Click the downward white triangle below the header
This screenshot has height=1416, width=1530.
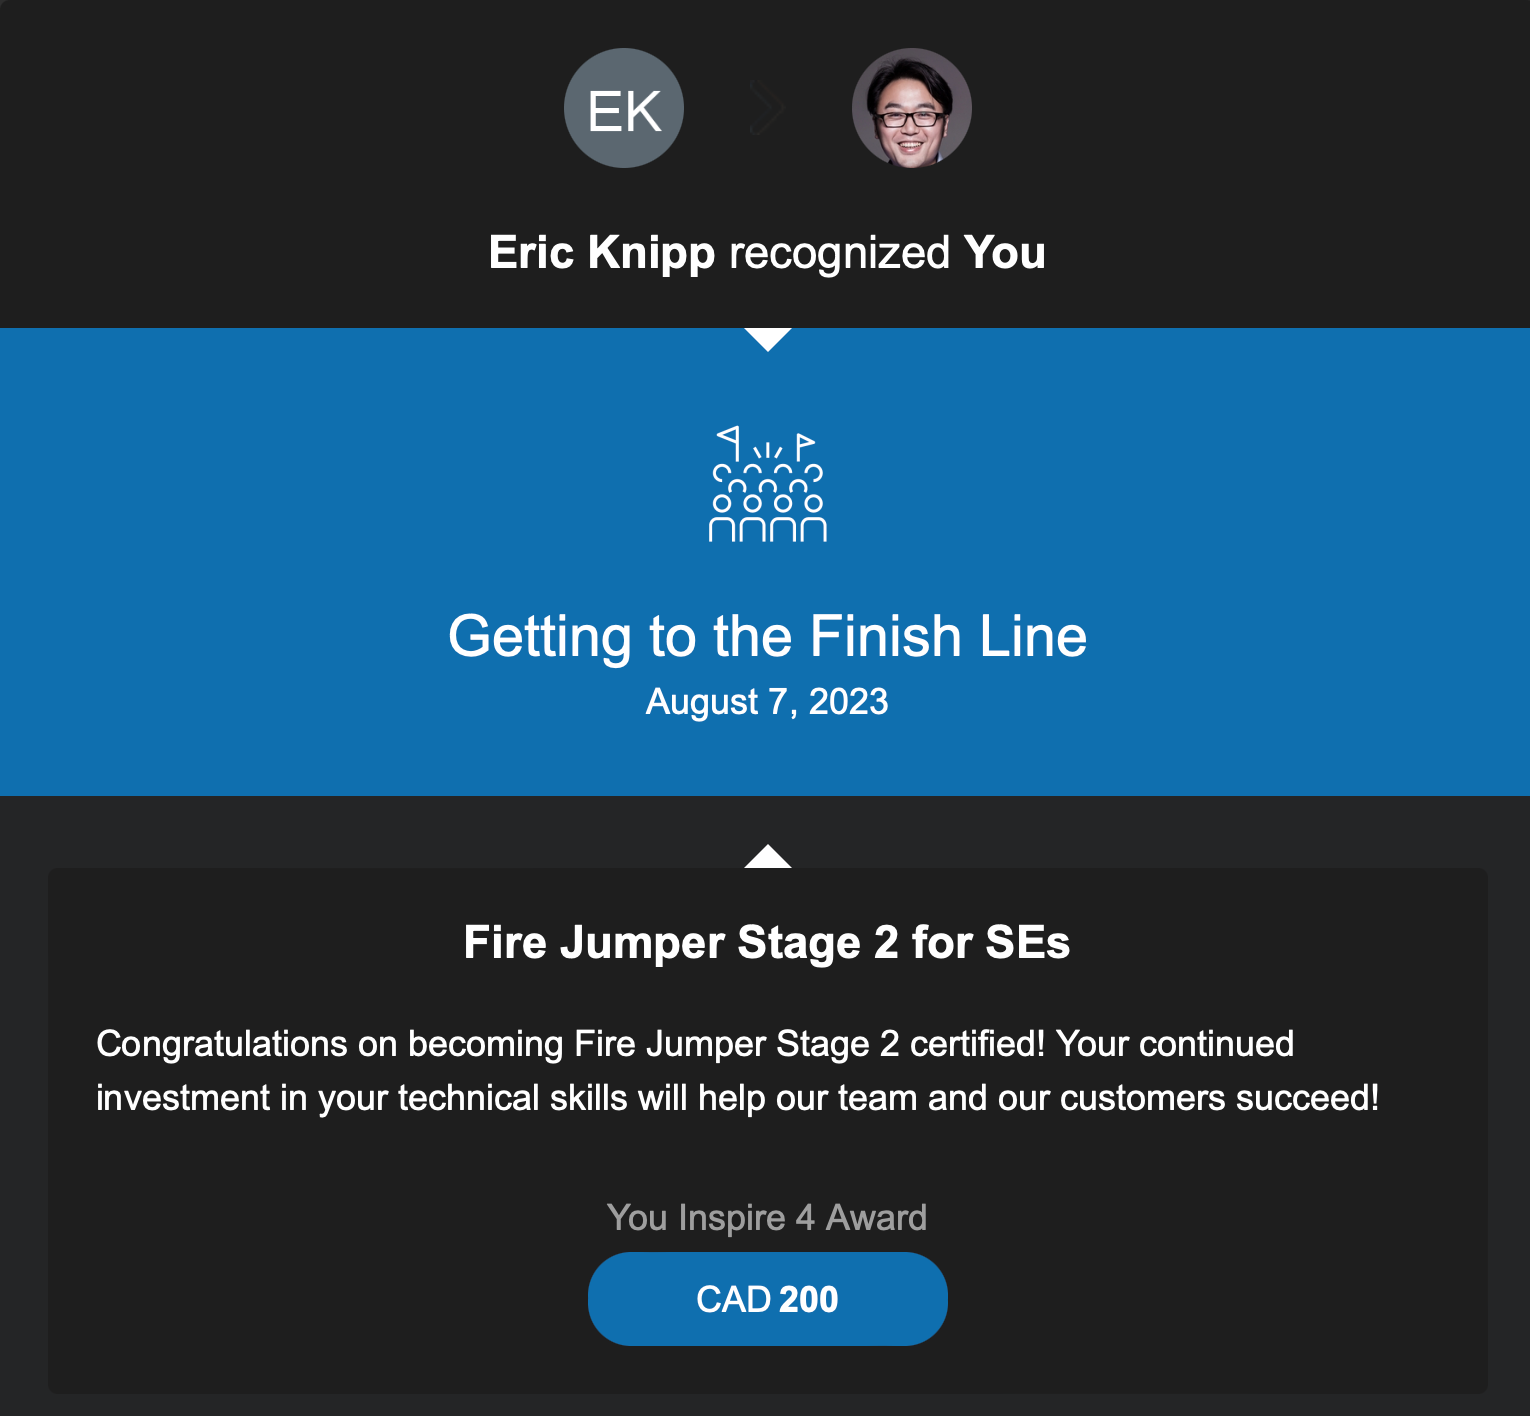768,339
